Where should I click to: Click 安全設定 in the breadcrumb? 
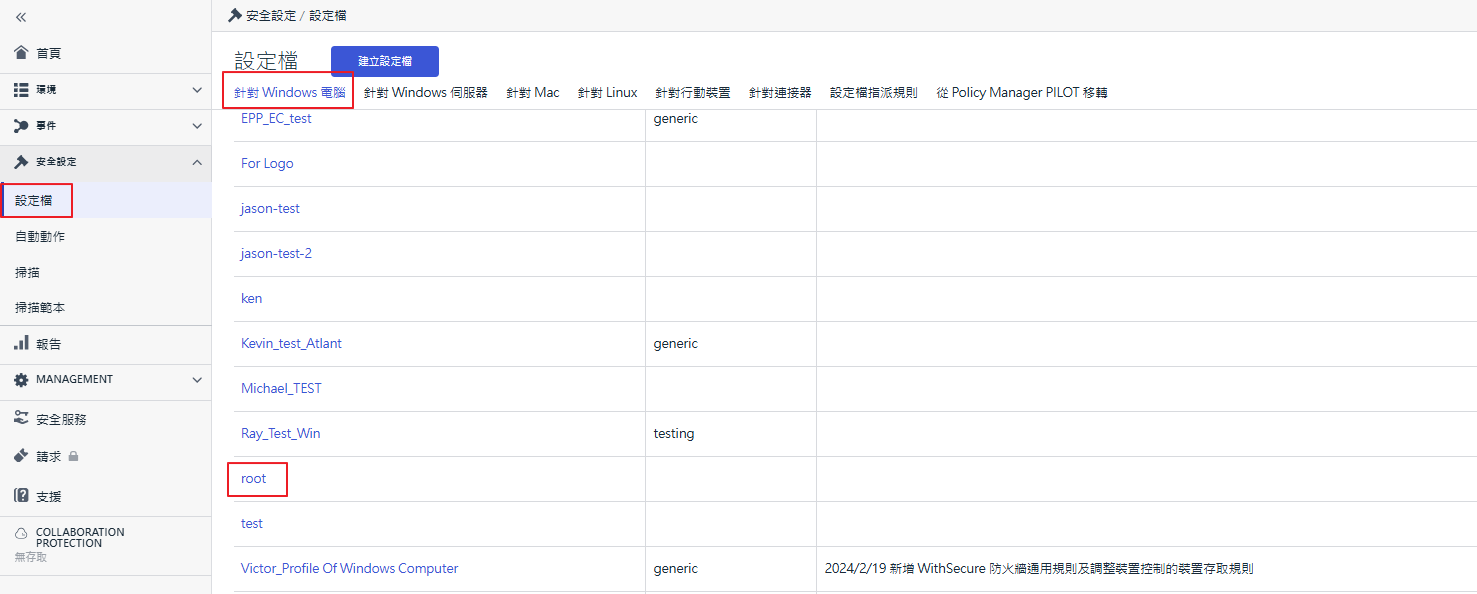(271, 15)
